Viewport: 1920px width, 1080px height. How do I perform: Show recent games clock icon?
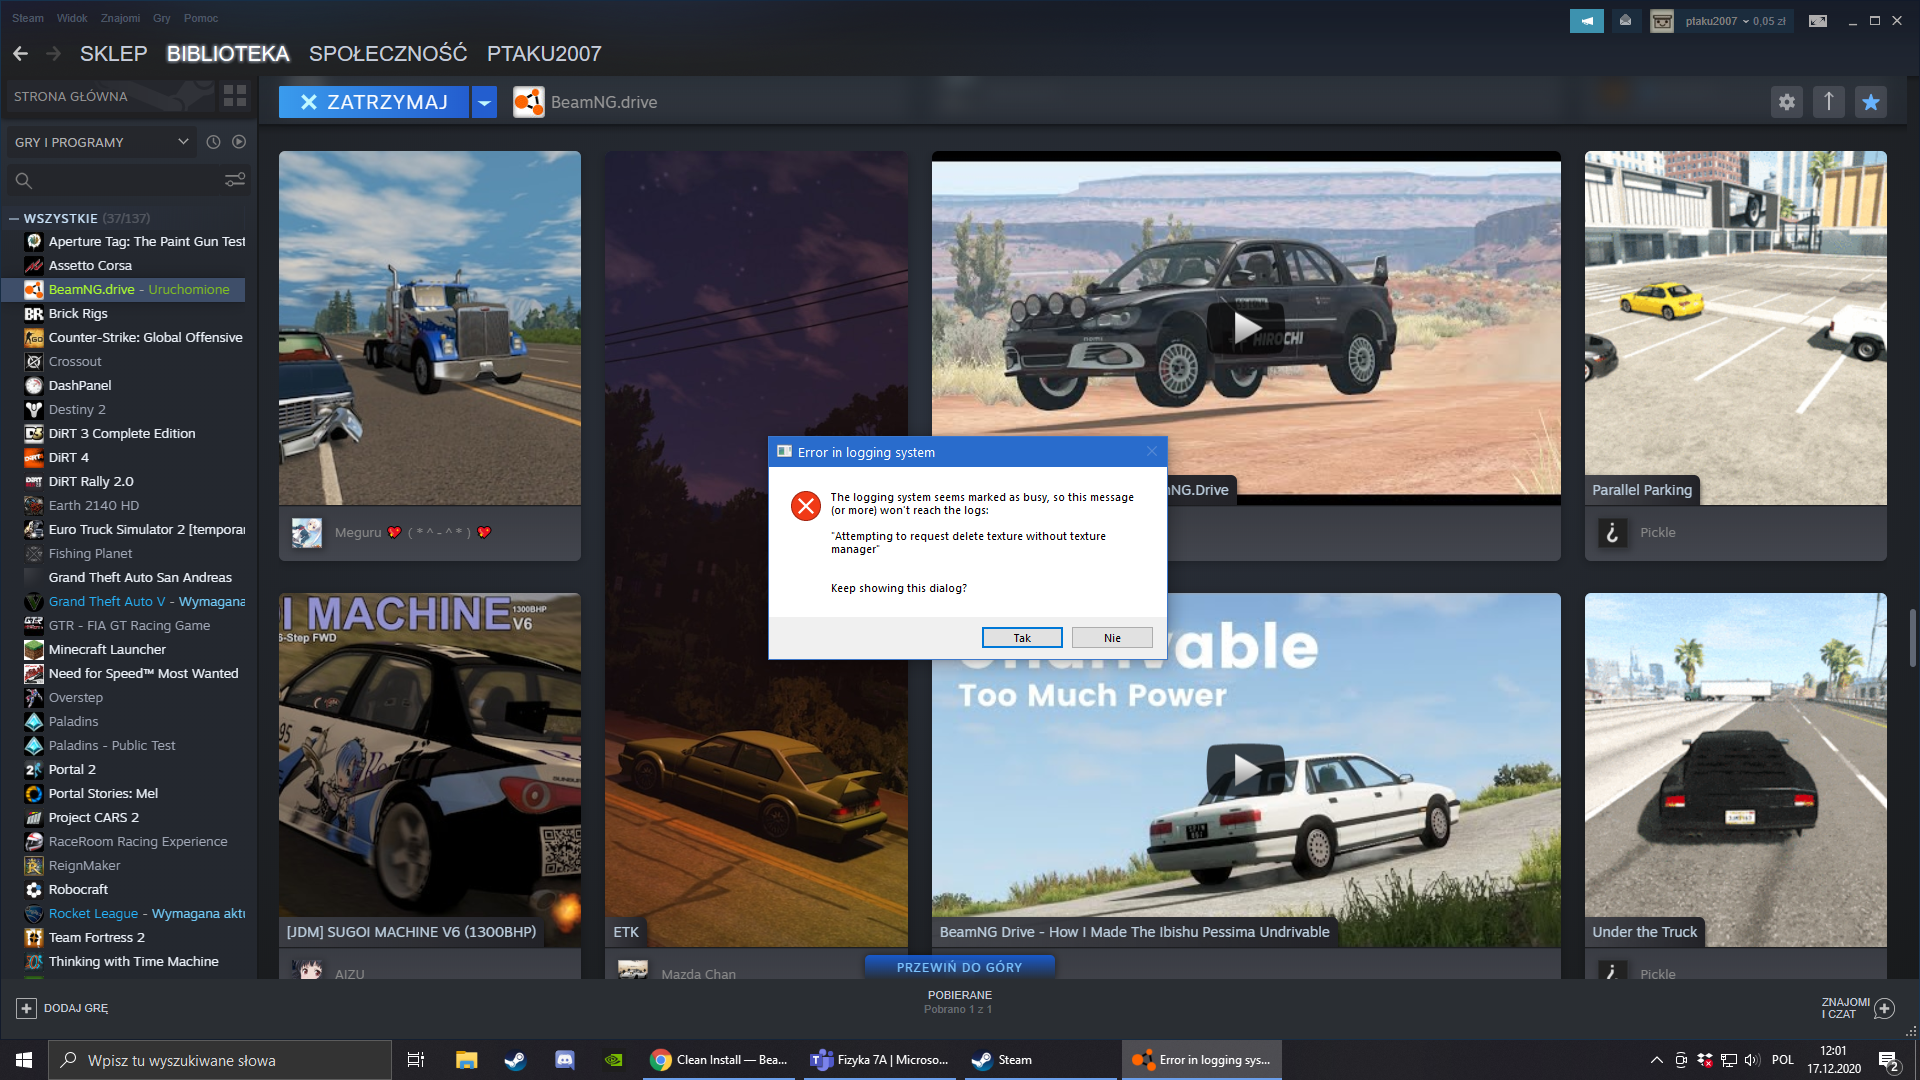pyautogui.click(x=213, y=142)
